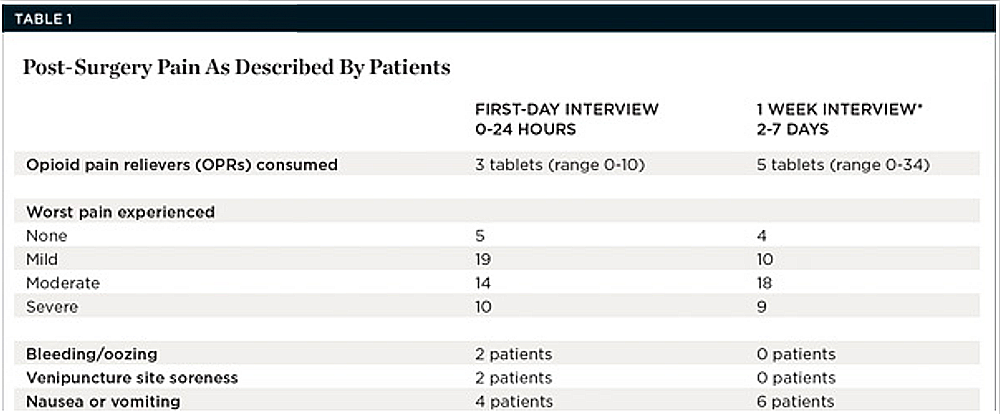Select the Moderate pain level row label

pos(64,283)
